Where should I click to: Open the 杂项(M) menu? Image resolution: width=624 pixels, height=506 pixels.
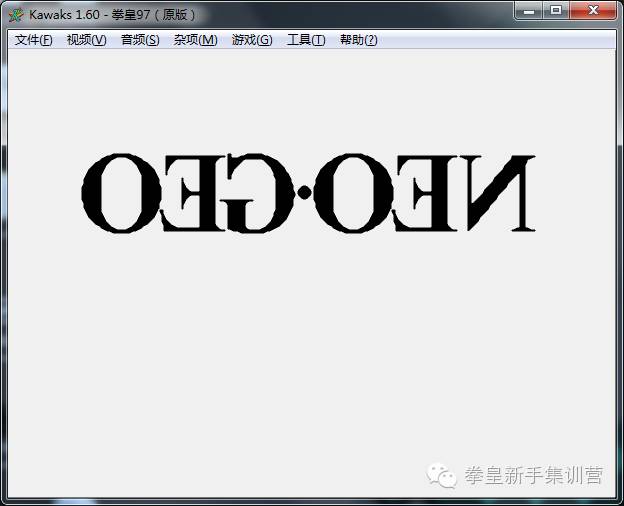tap(195, 40)
